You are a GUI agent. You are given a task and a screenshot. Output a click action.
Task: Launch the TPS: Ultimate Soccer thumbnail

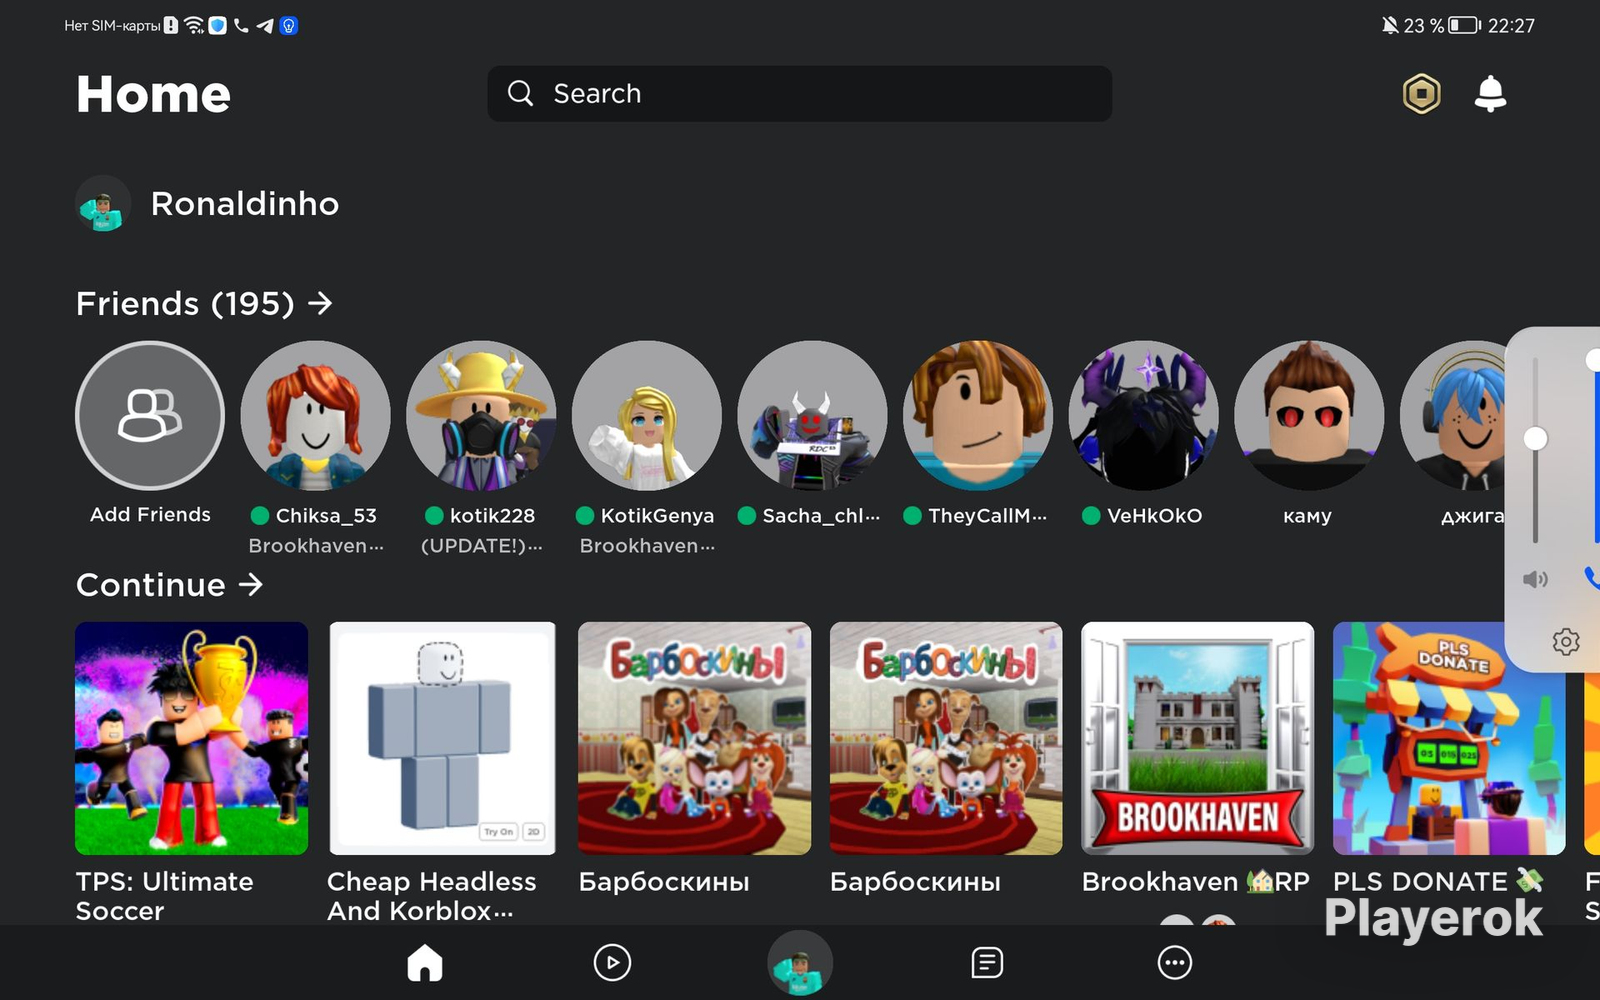click(191, 738)
